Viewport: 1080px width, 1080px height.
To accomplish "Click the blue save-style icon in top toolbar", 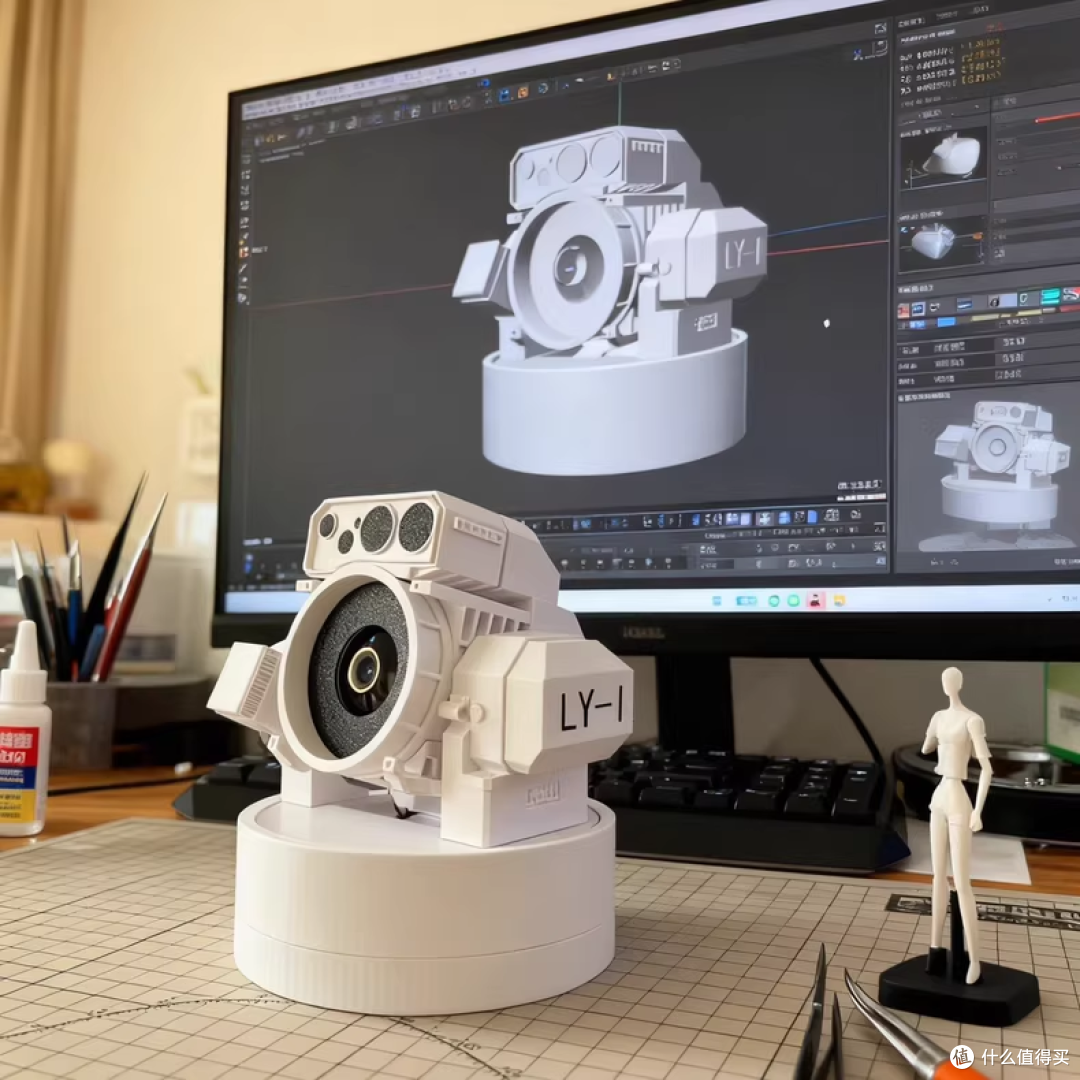I will coord(505,95).
